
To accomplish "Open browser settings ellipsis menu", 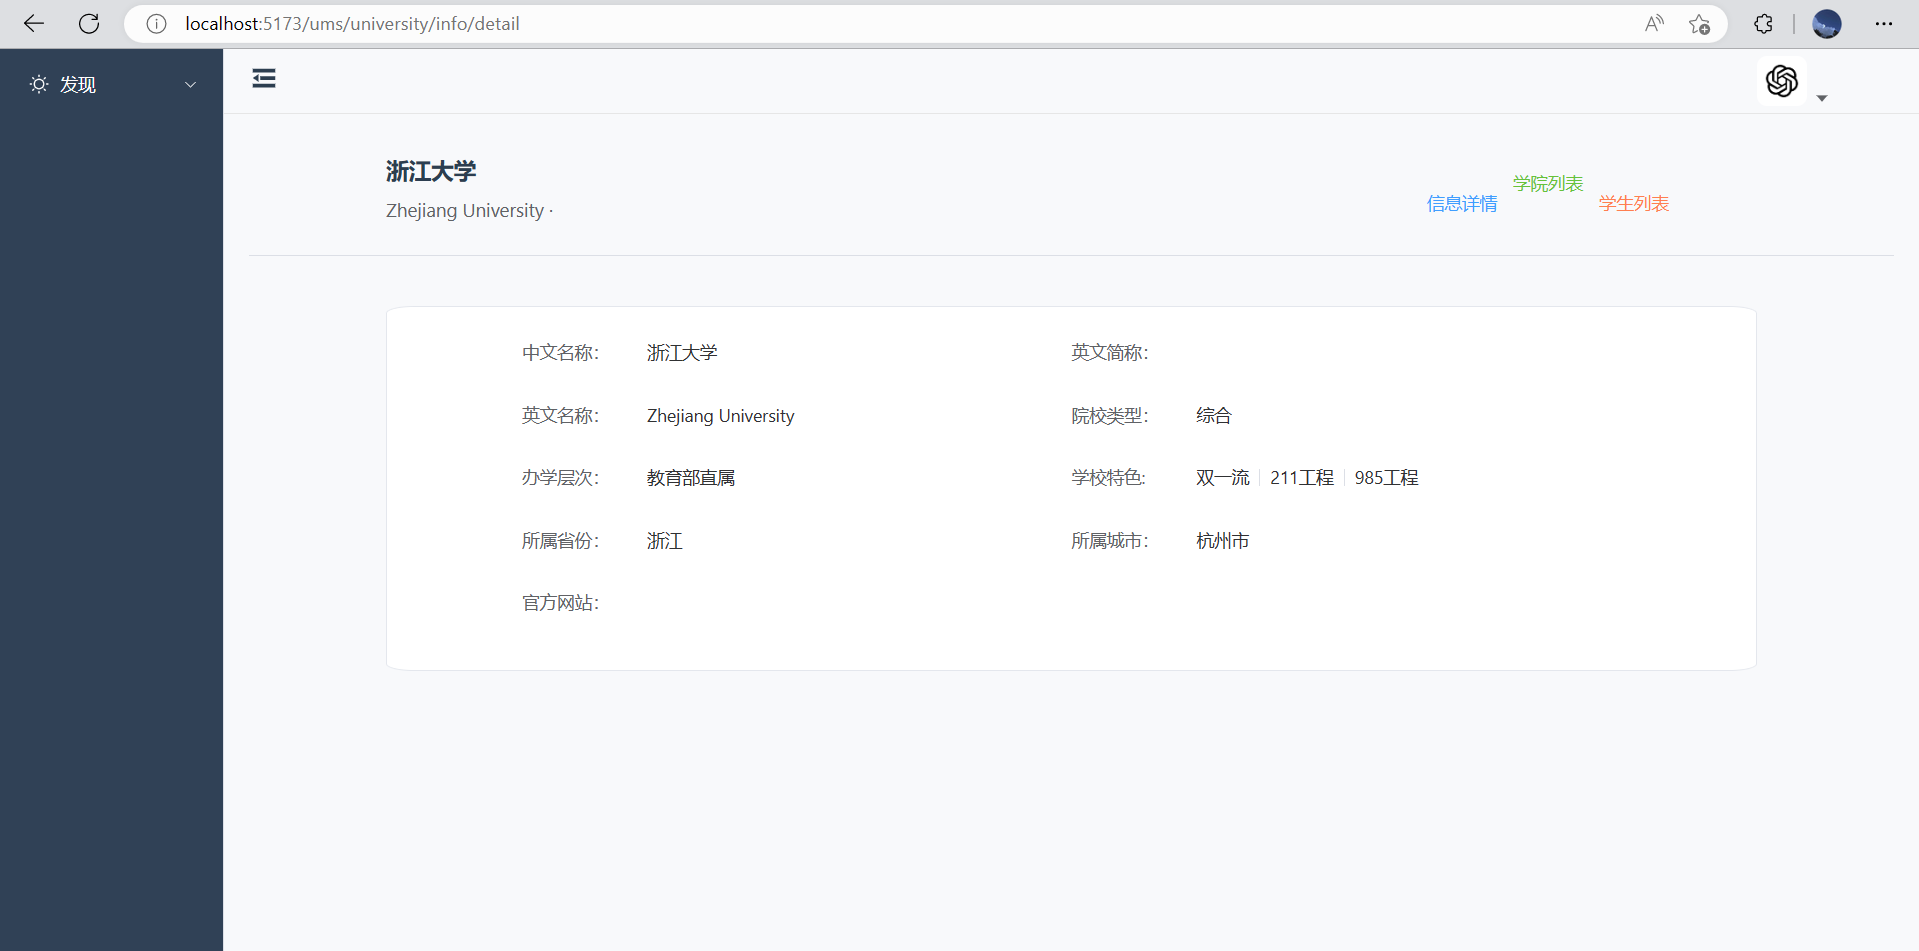I will [1884, 24].
